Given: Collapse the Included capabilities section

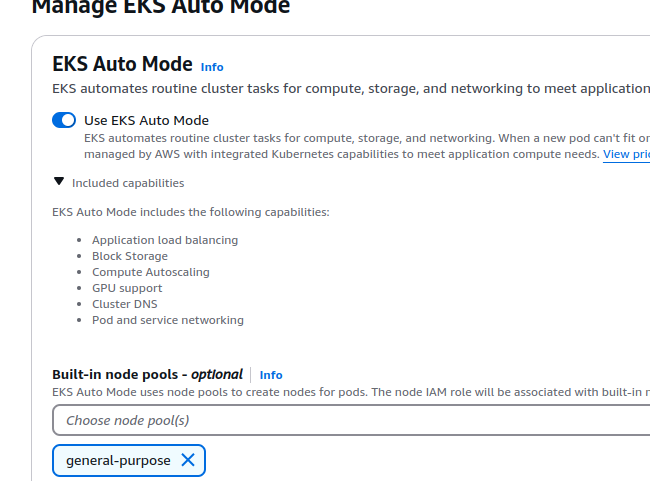Looking at the screenshot, I should pyautogui.click(x=59, y=182).
